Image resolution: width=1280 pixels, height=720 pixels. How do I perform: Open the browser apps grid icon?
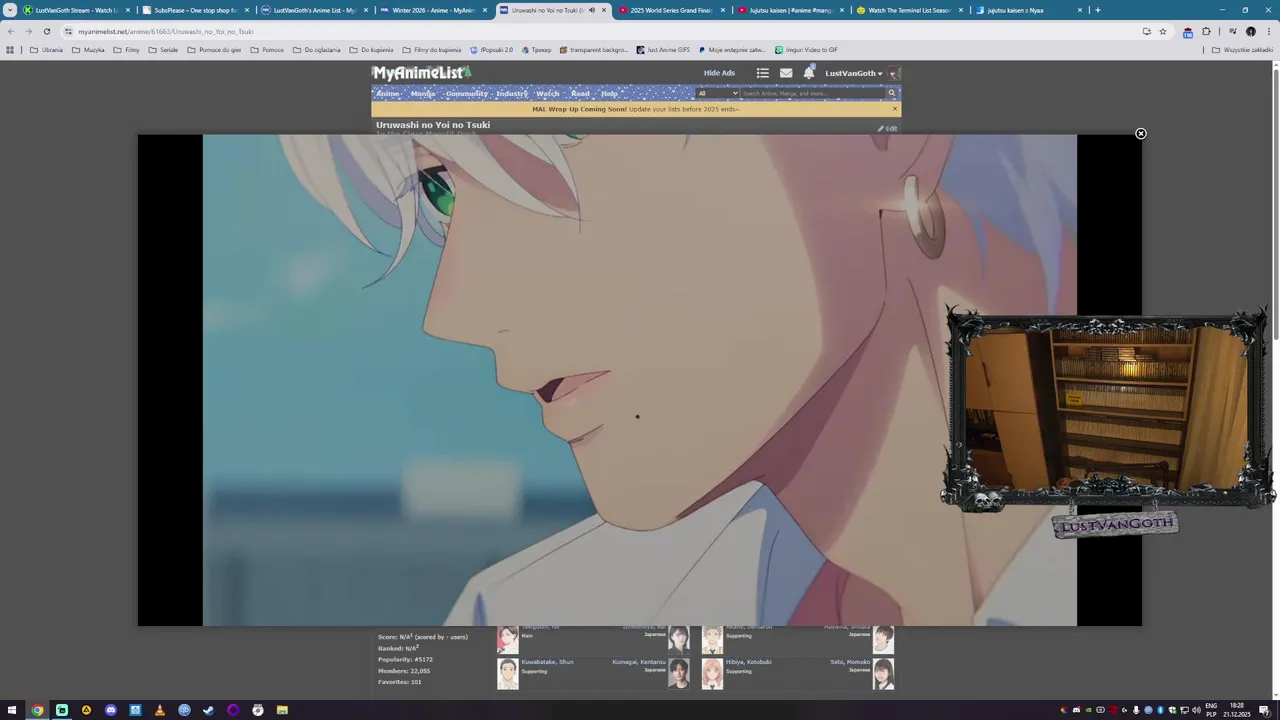(10, 50)
